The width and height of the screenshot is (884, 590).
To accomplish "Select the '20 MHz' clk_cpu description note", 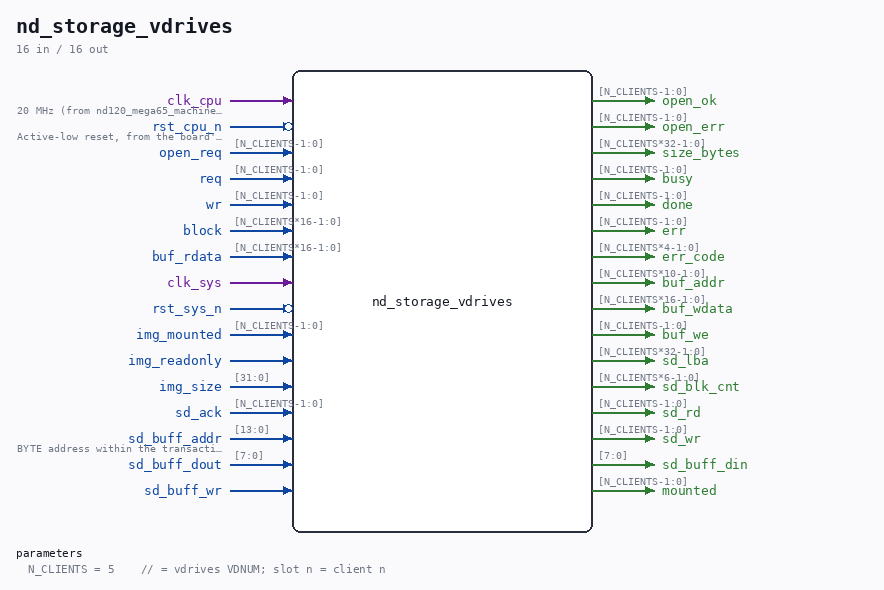I will pyautogui.click(x=119, y=110).
